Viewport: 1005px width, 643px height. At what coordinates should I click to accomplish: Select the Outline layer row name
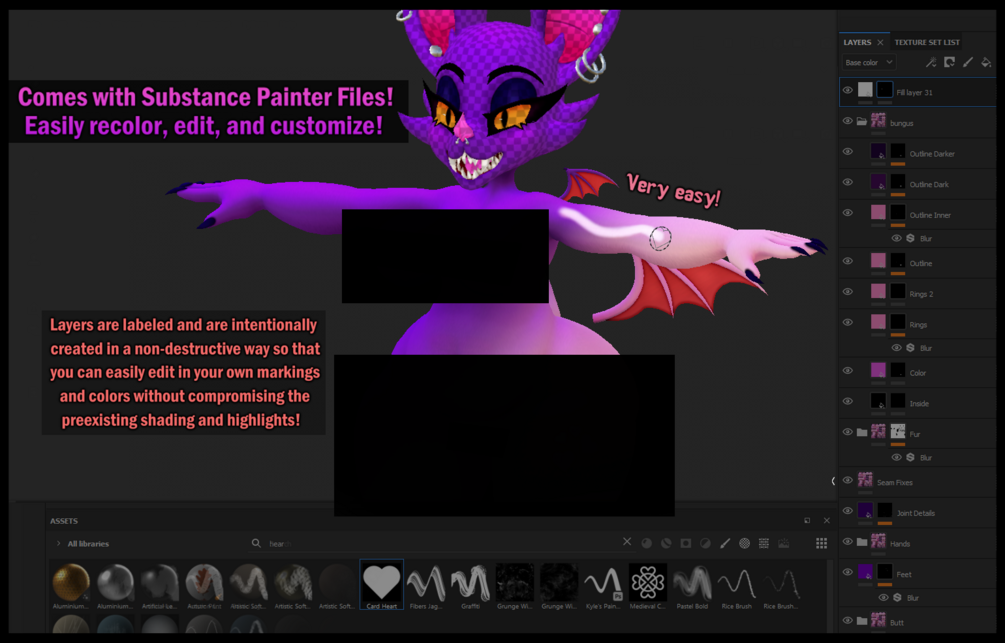920,263
